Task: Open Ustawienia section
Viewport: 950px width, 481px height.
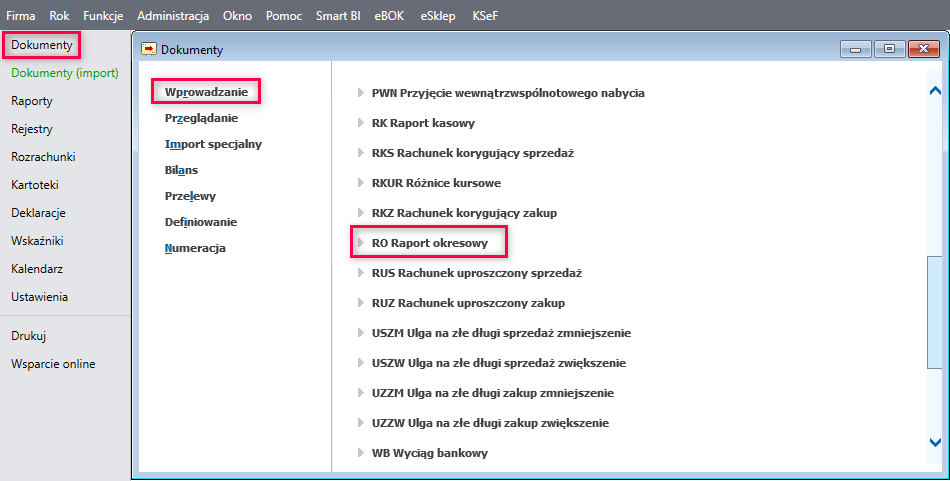Action: 39,296
